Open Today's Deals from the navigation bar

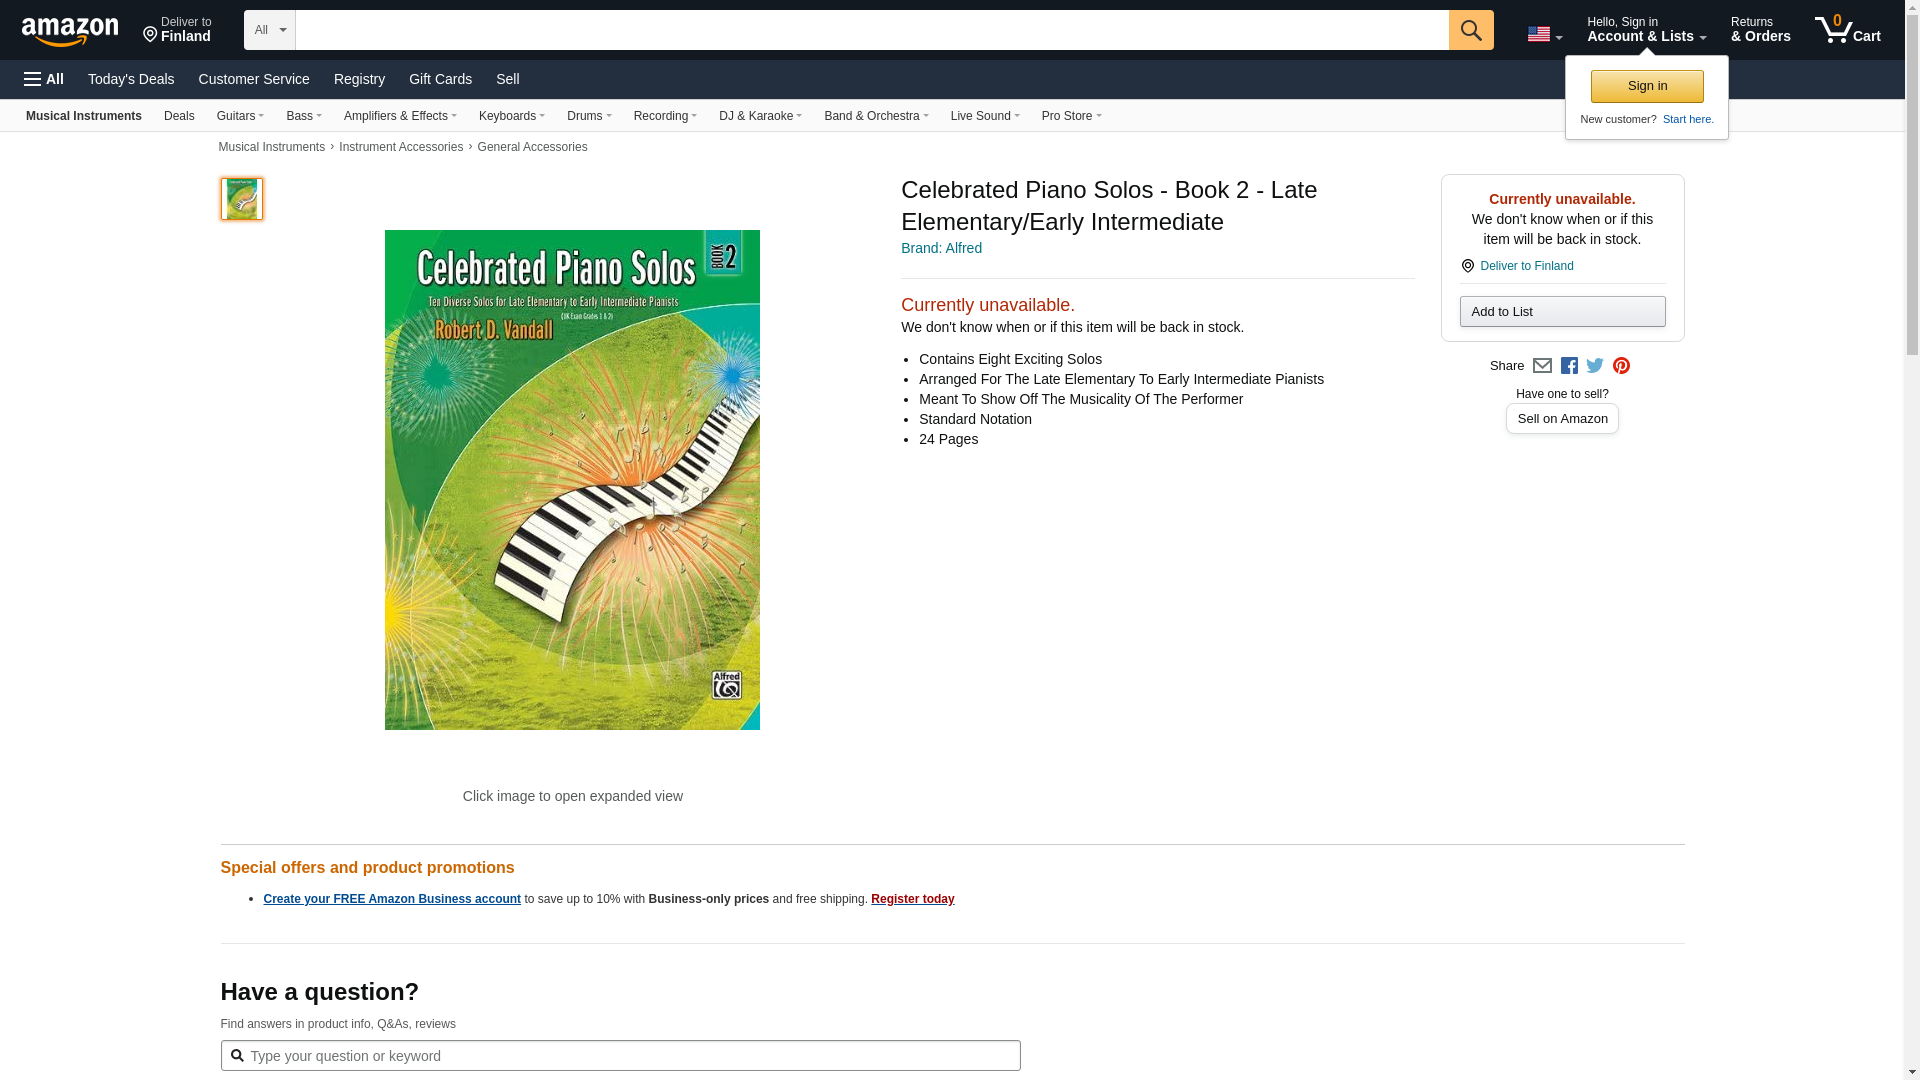coord(131,79)
